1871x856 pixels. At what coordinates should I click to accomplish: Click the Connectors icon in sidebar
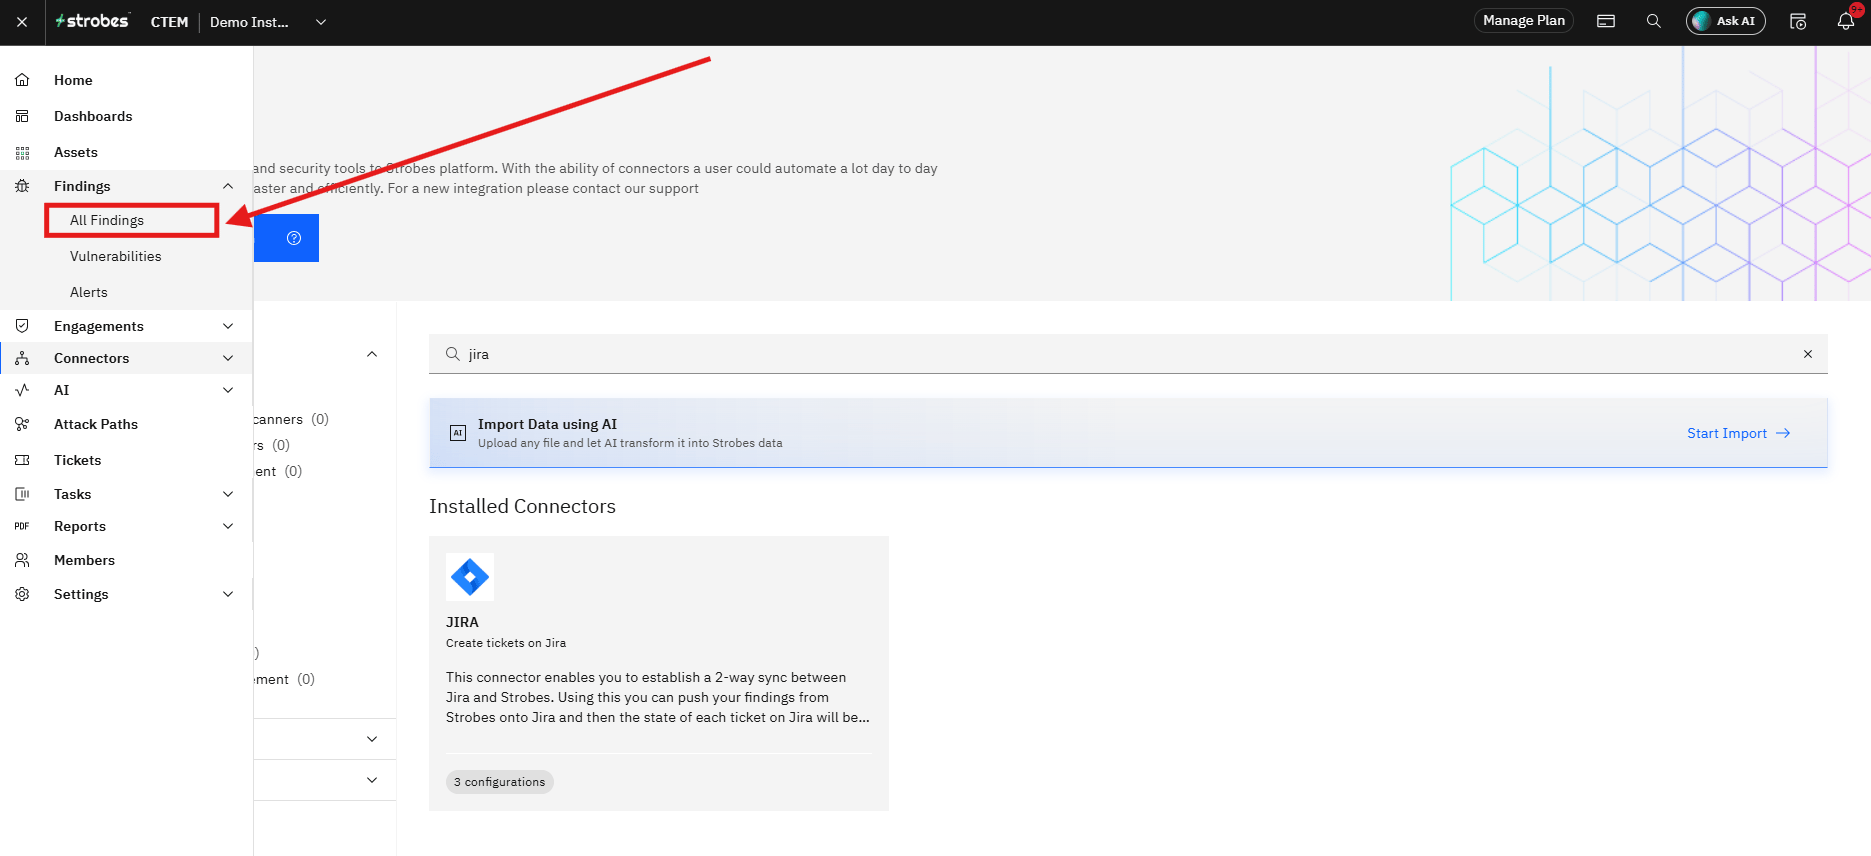point(22,358)
